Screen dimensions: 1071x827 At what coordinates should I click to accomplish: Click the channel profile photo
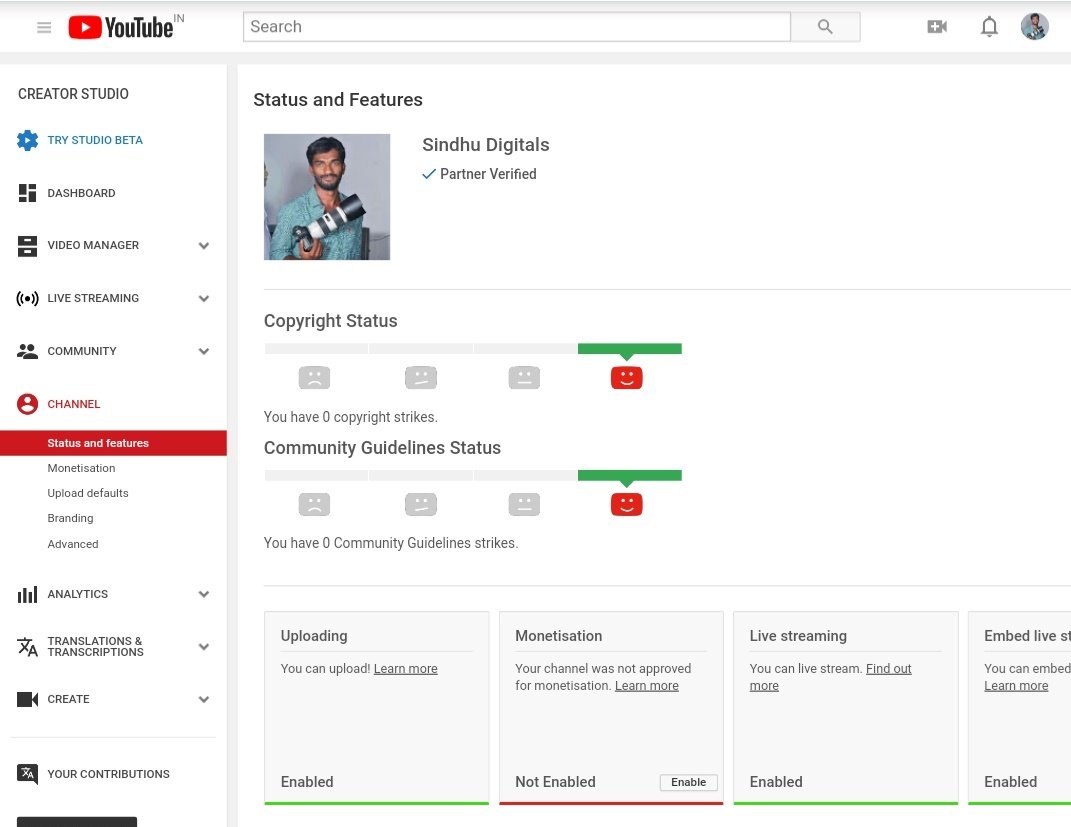327,197
